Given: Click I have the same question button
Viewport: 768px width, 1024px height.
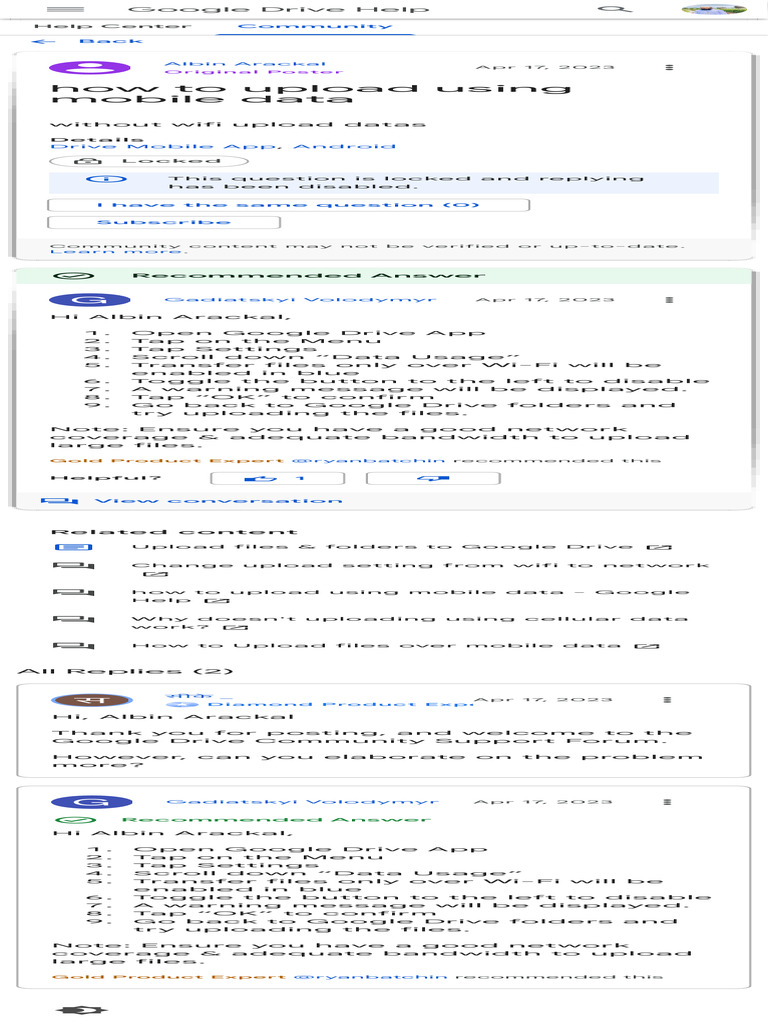Looking at the screenshot, I should [288, 205].
